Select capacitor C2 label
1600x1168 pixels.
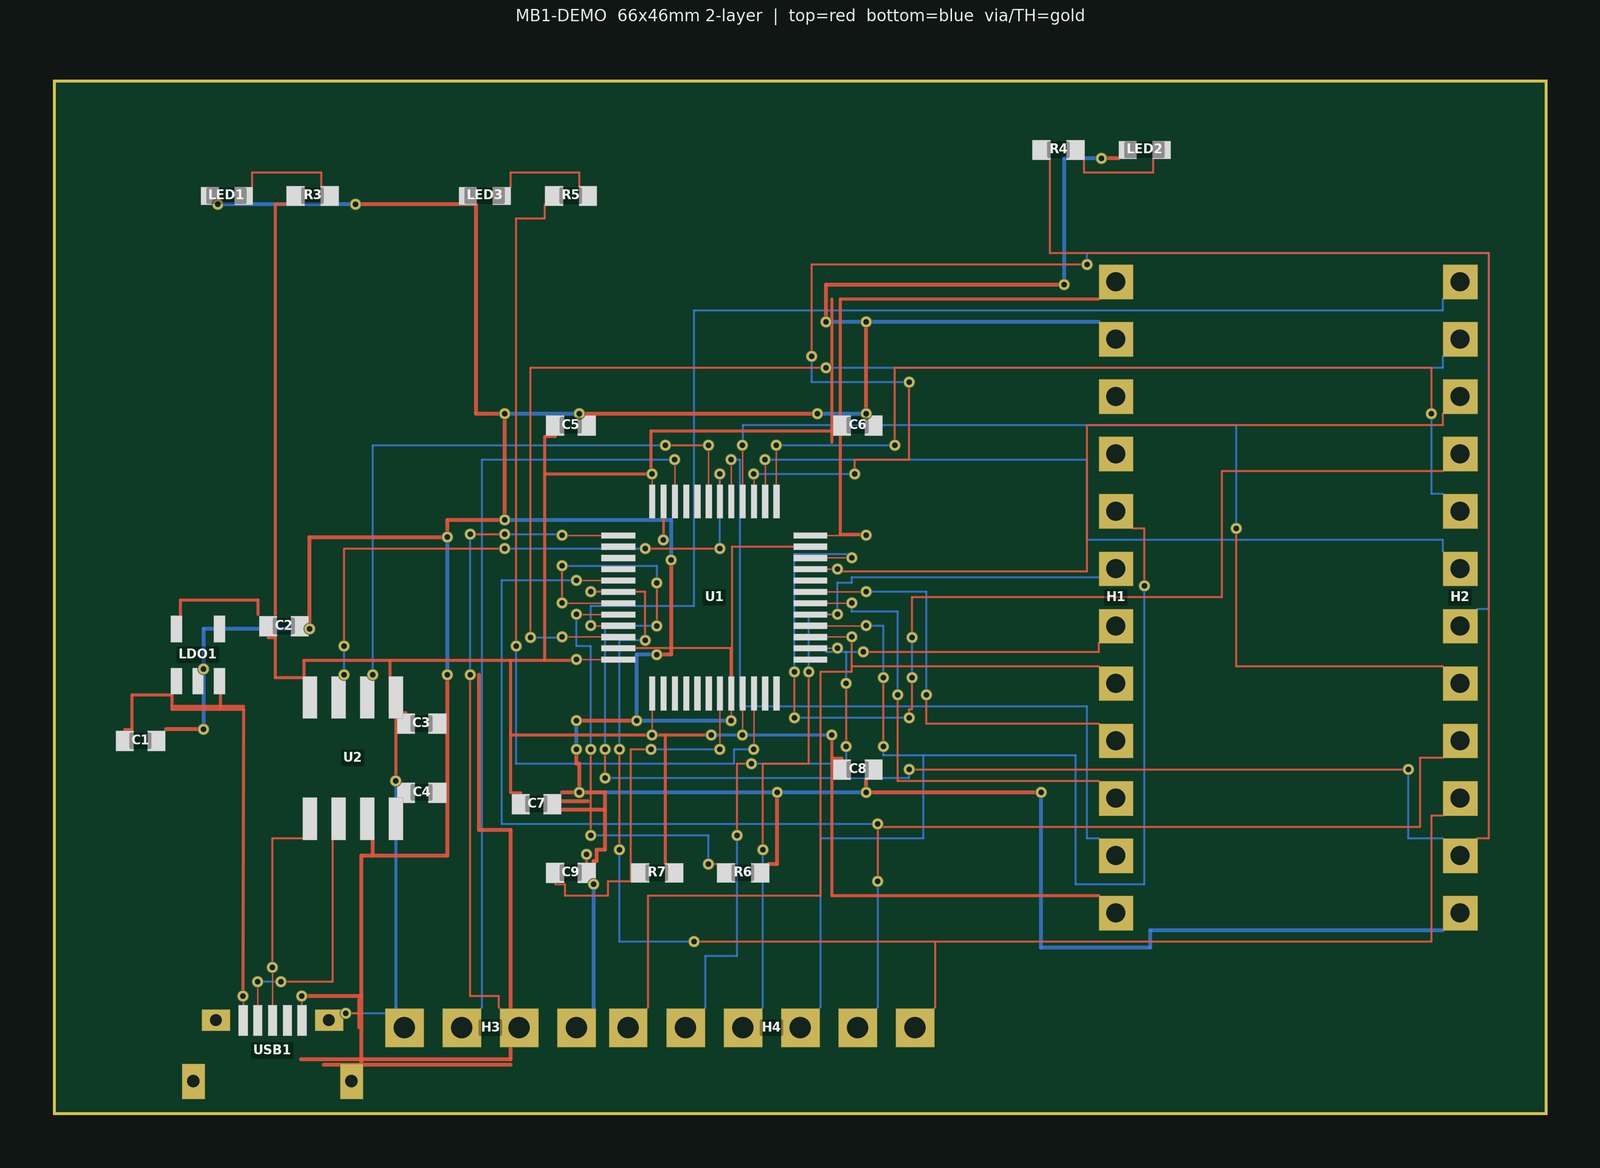click(284, 626)
